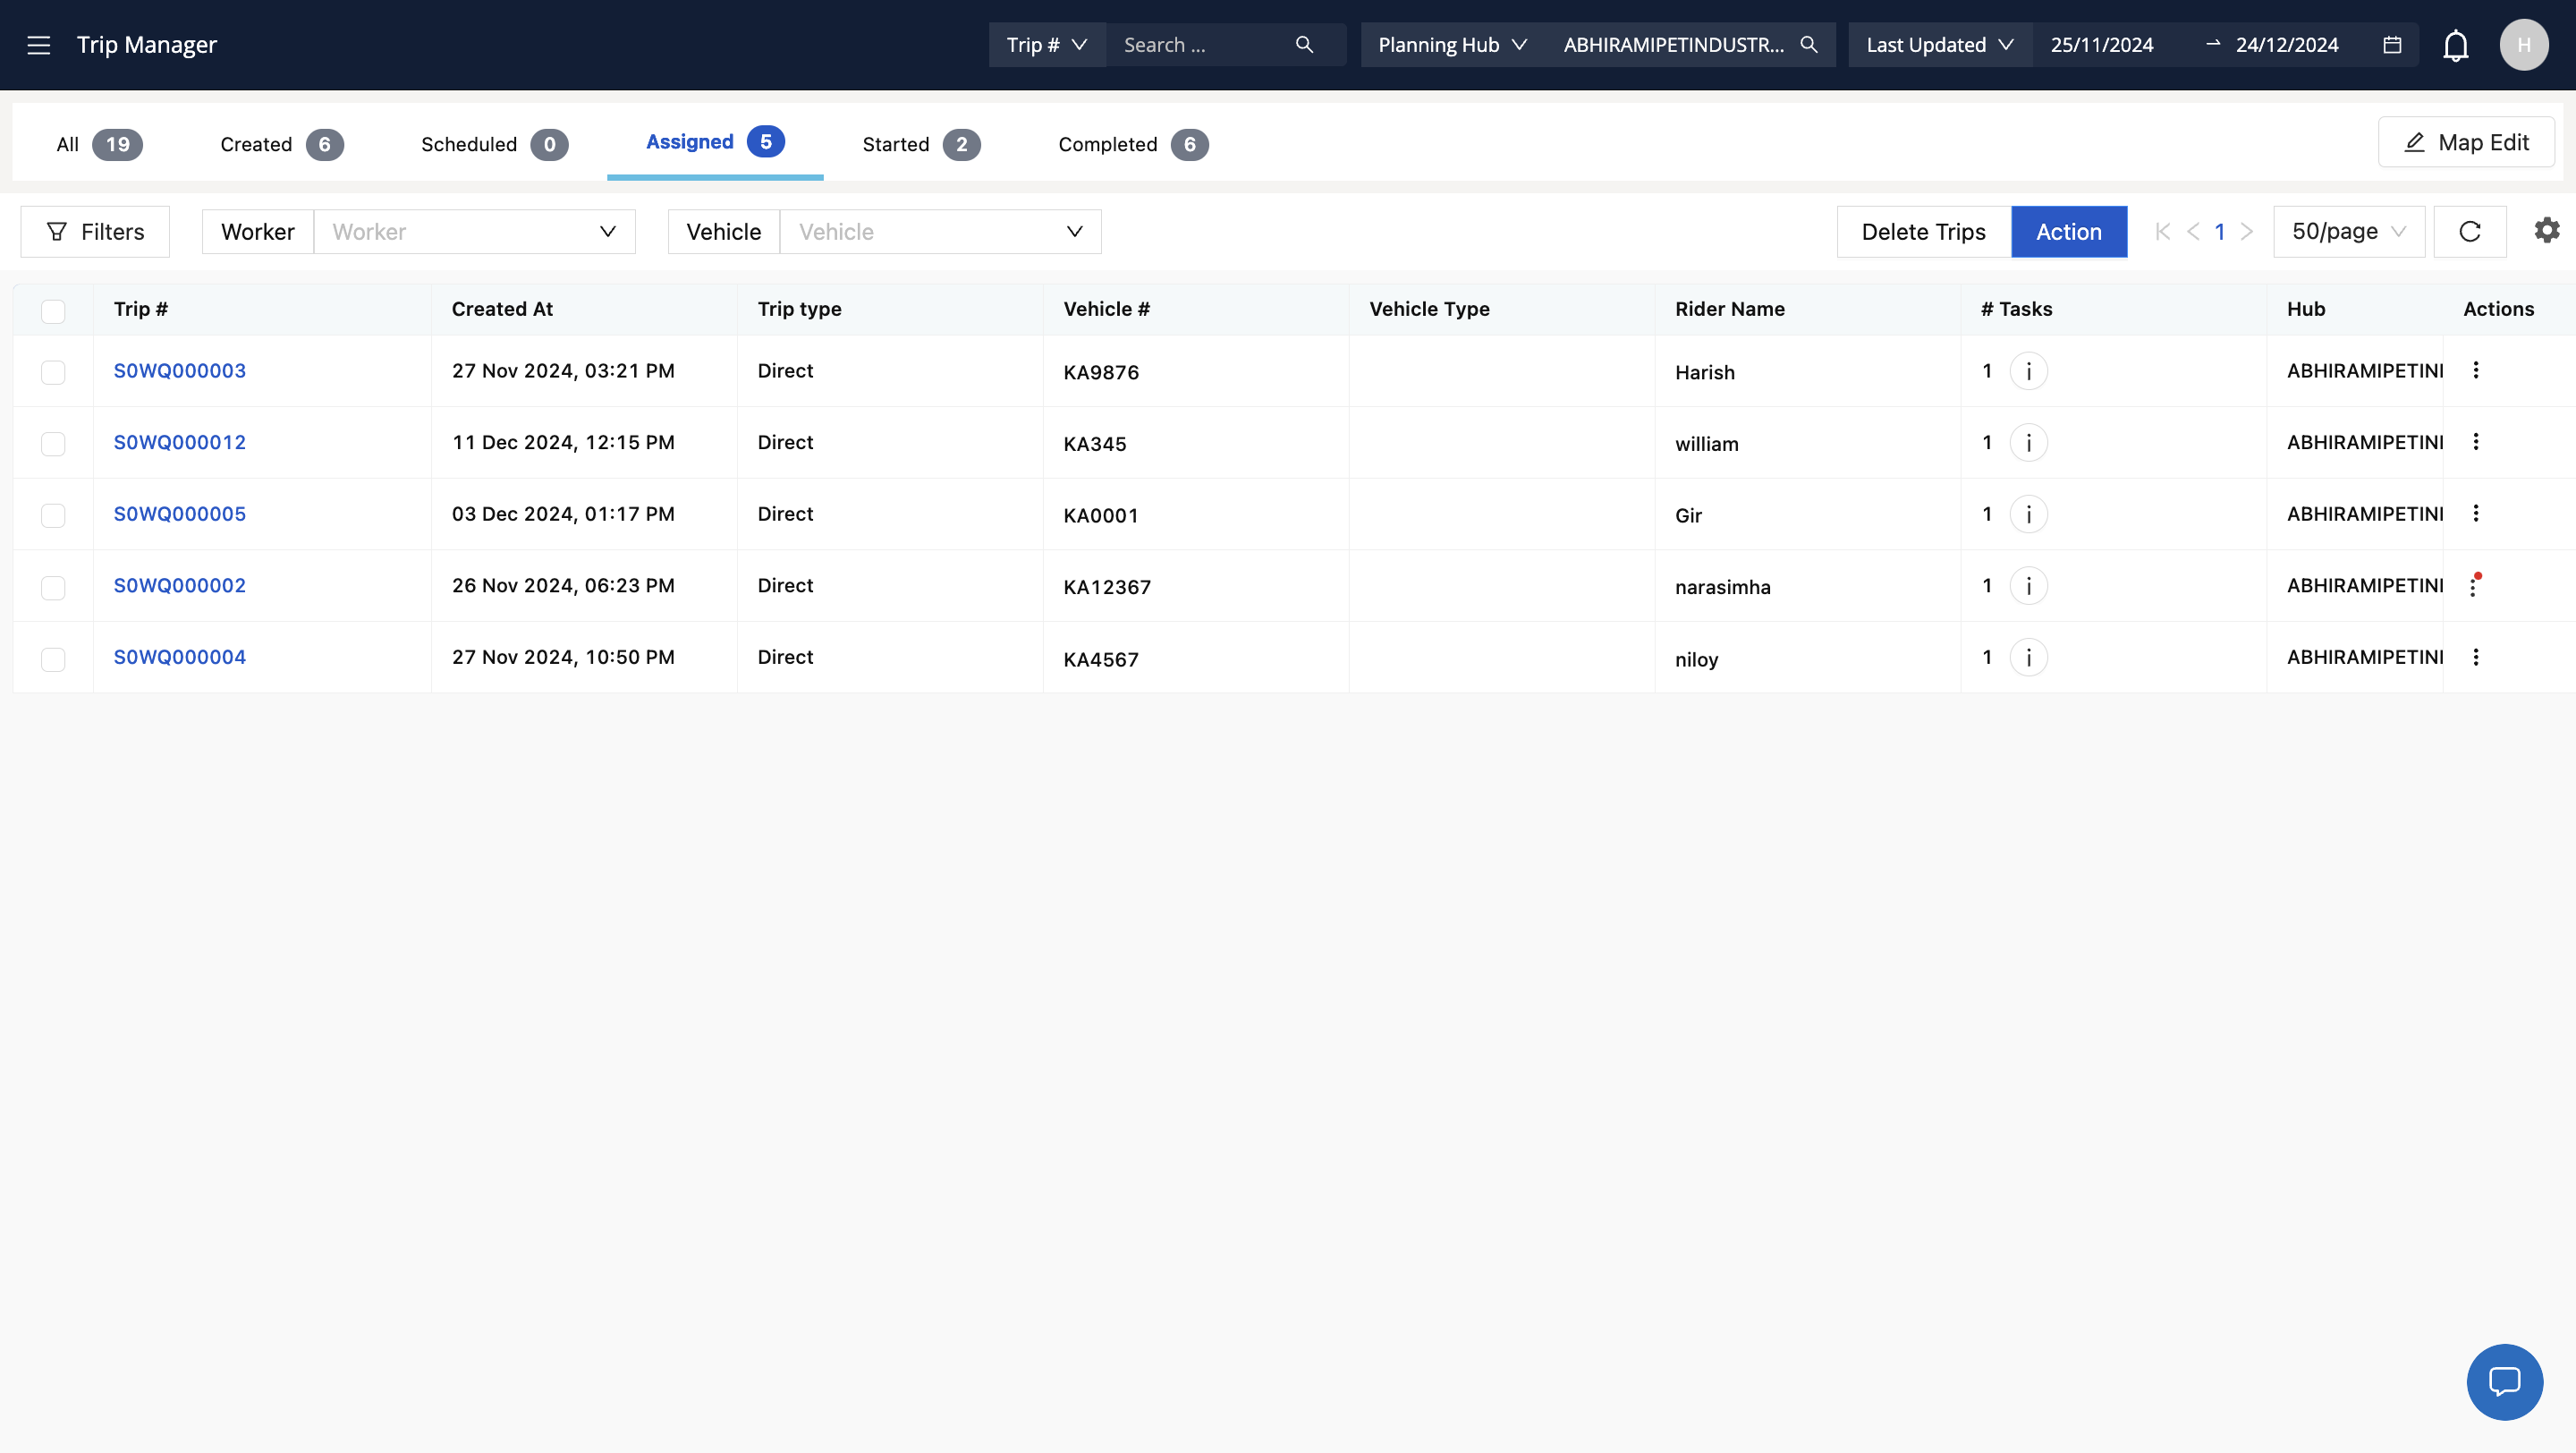Check the box for trip S0WQ000005
The image size is (2576, 1453).
pos(53,516)
